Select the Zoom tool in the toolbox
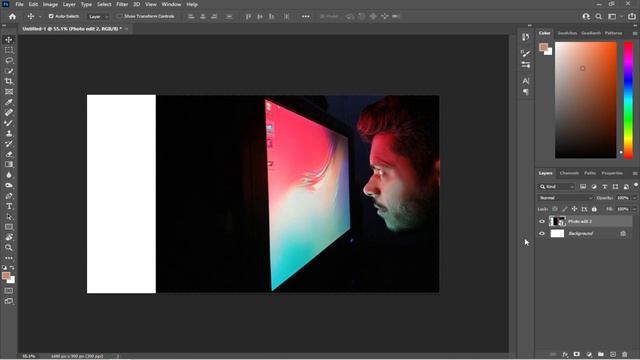 point(9,248)
